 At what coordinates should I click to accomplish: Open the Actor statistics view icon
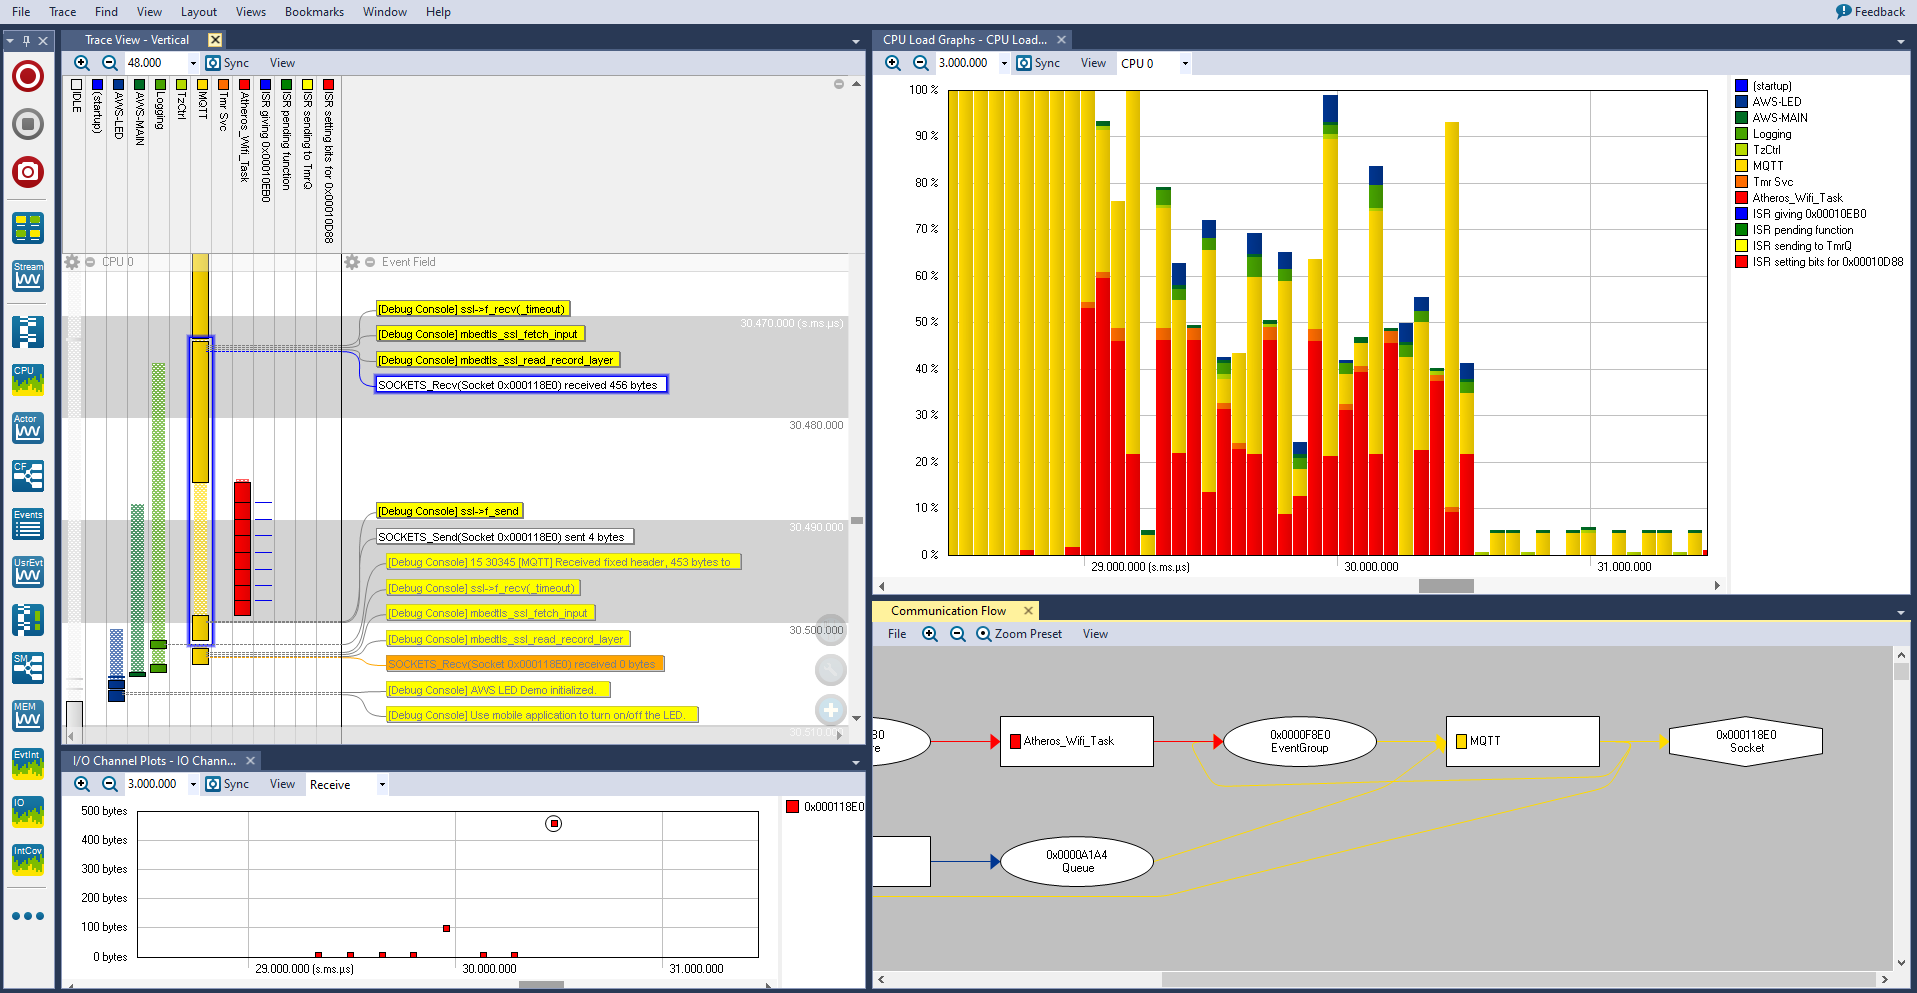[27, 428]
